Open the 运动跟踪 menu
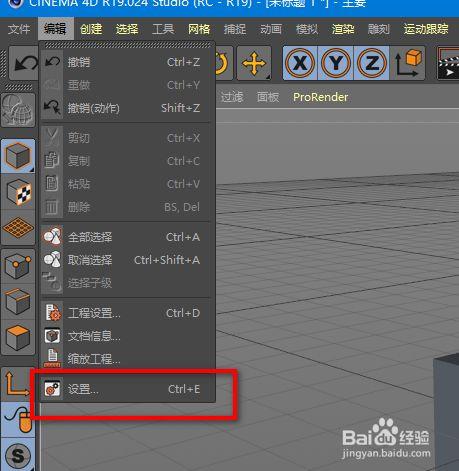 click(426, 29)
